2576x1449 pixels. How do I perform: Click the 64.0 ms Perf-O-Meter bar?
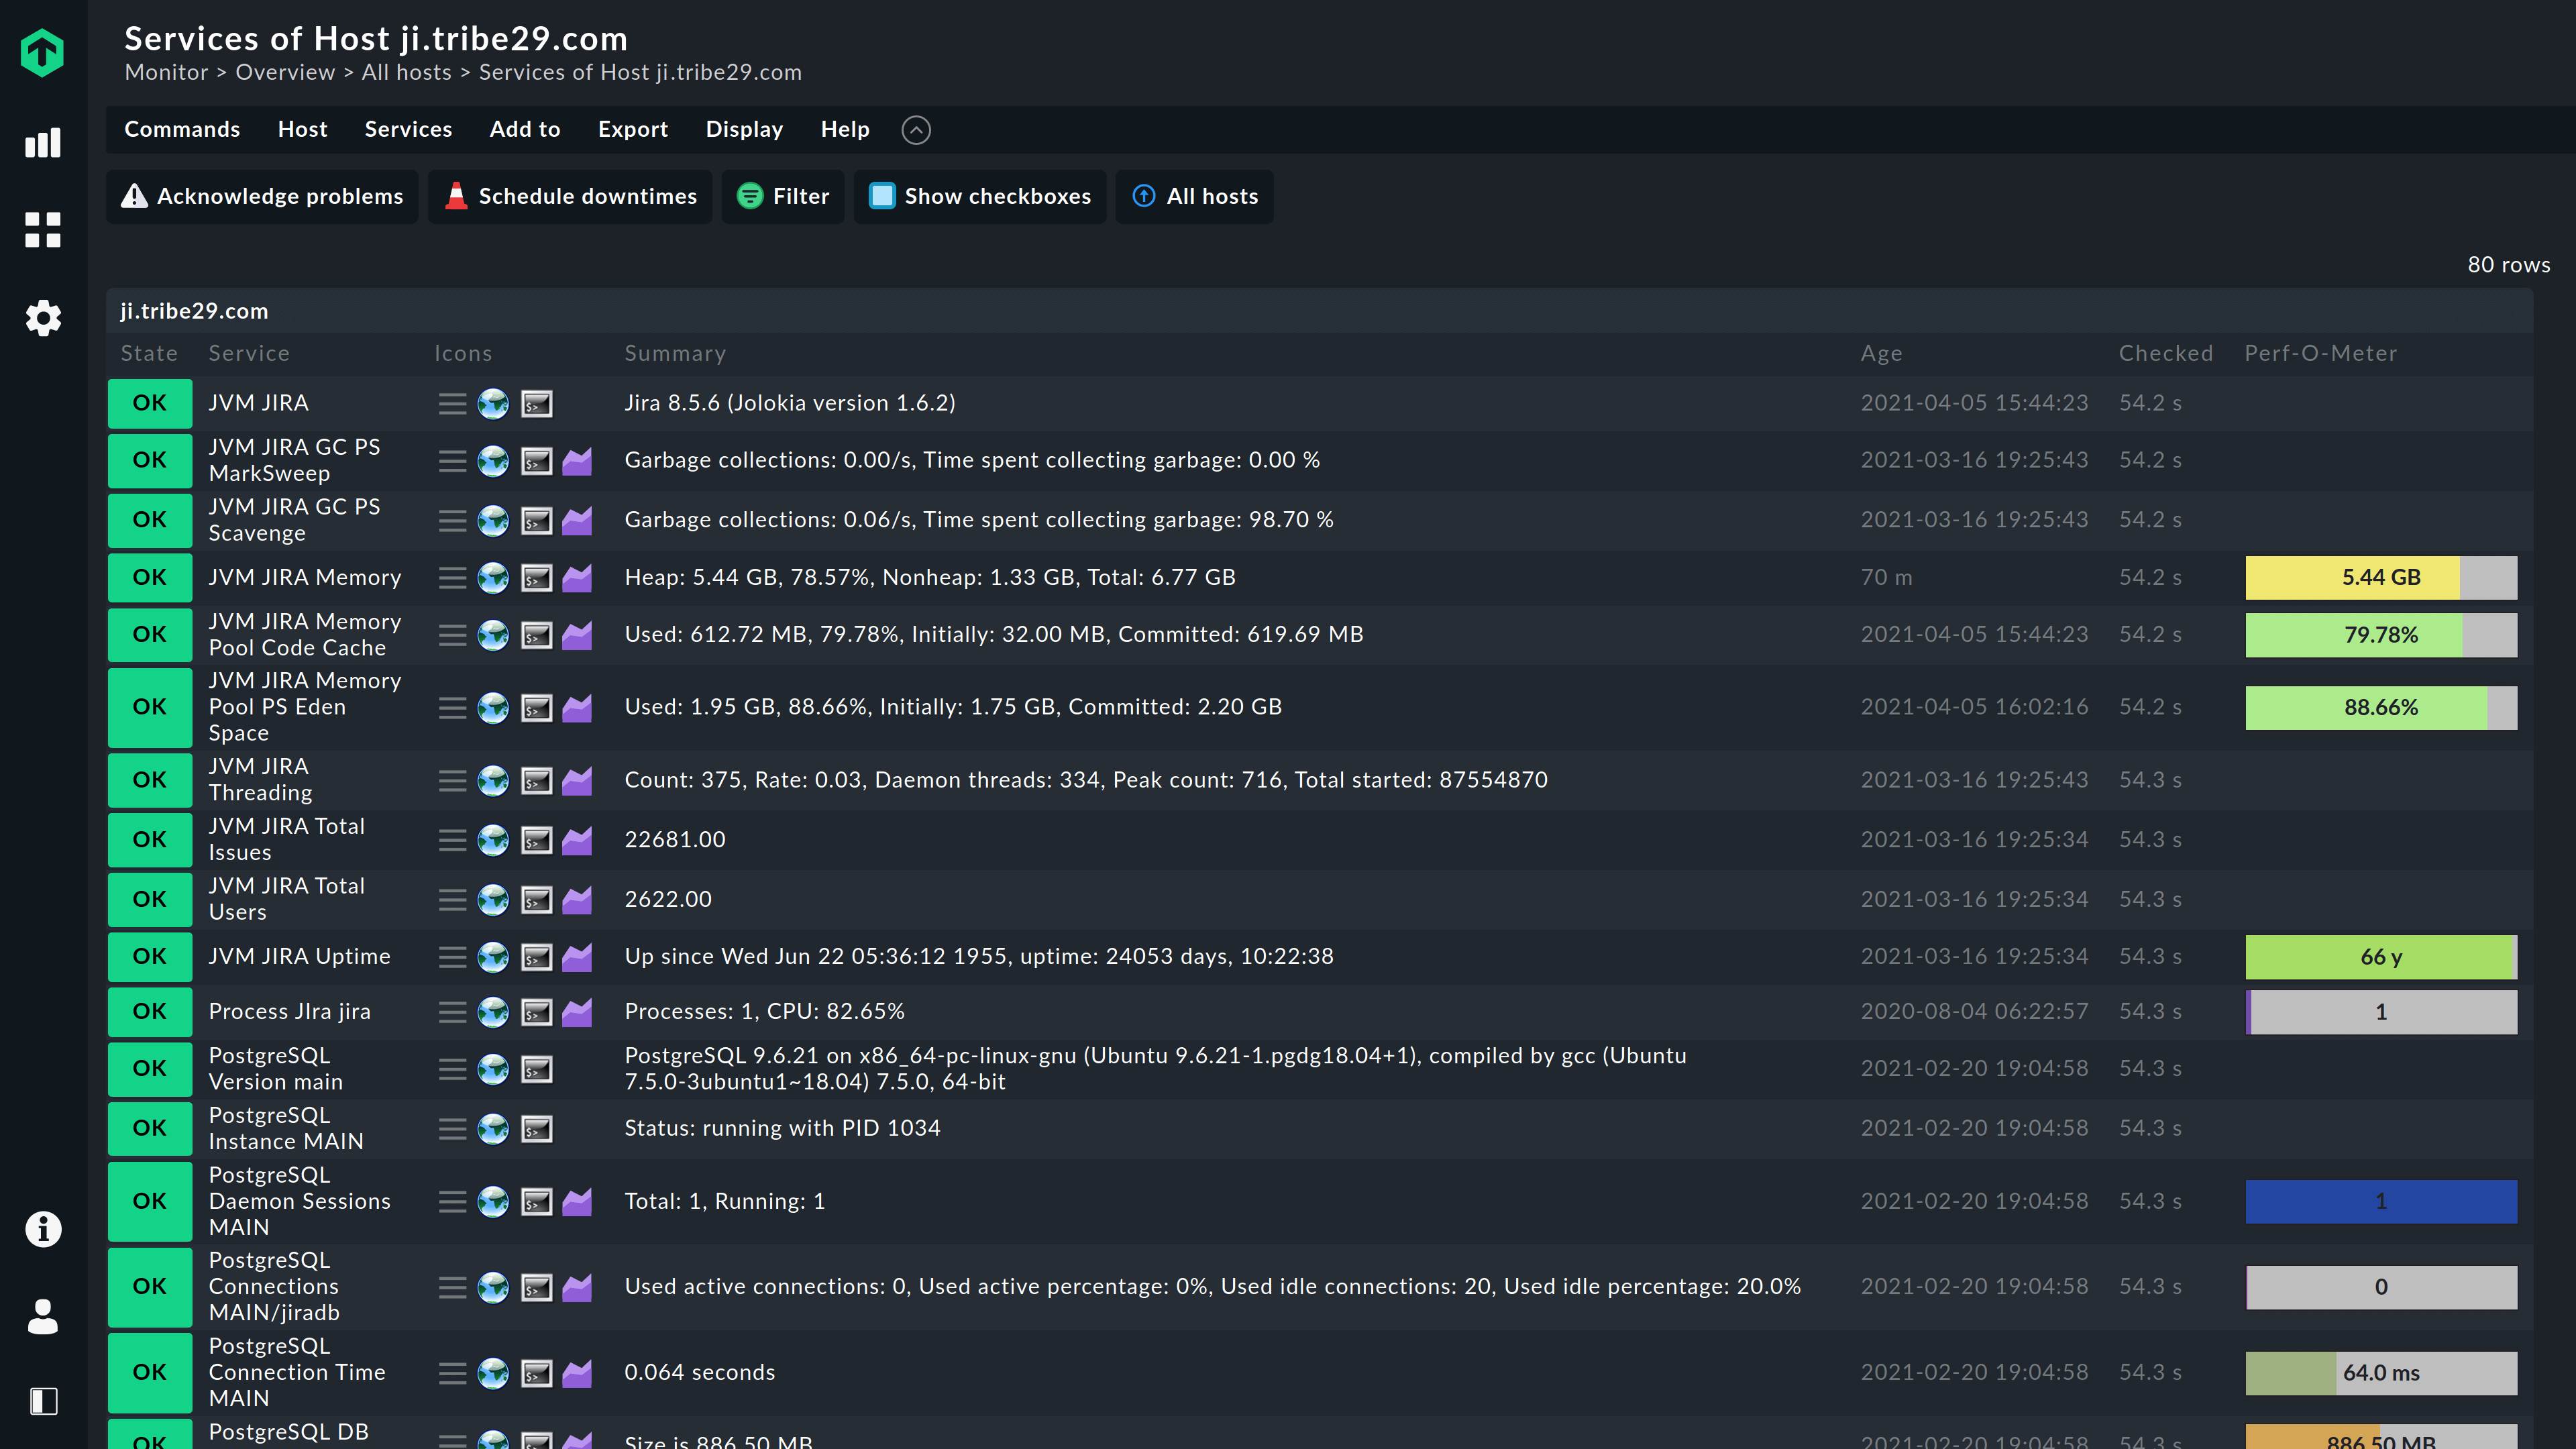point(2381,1374)
